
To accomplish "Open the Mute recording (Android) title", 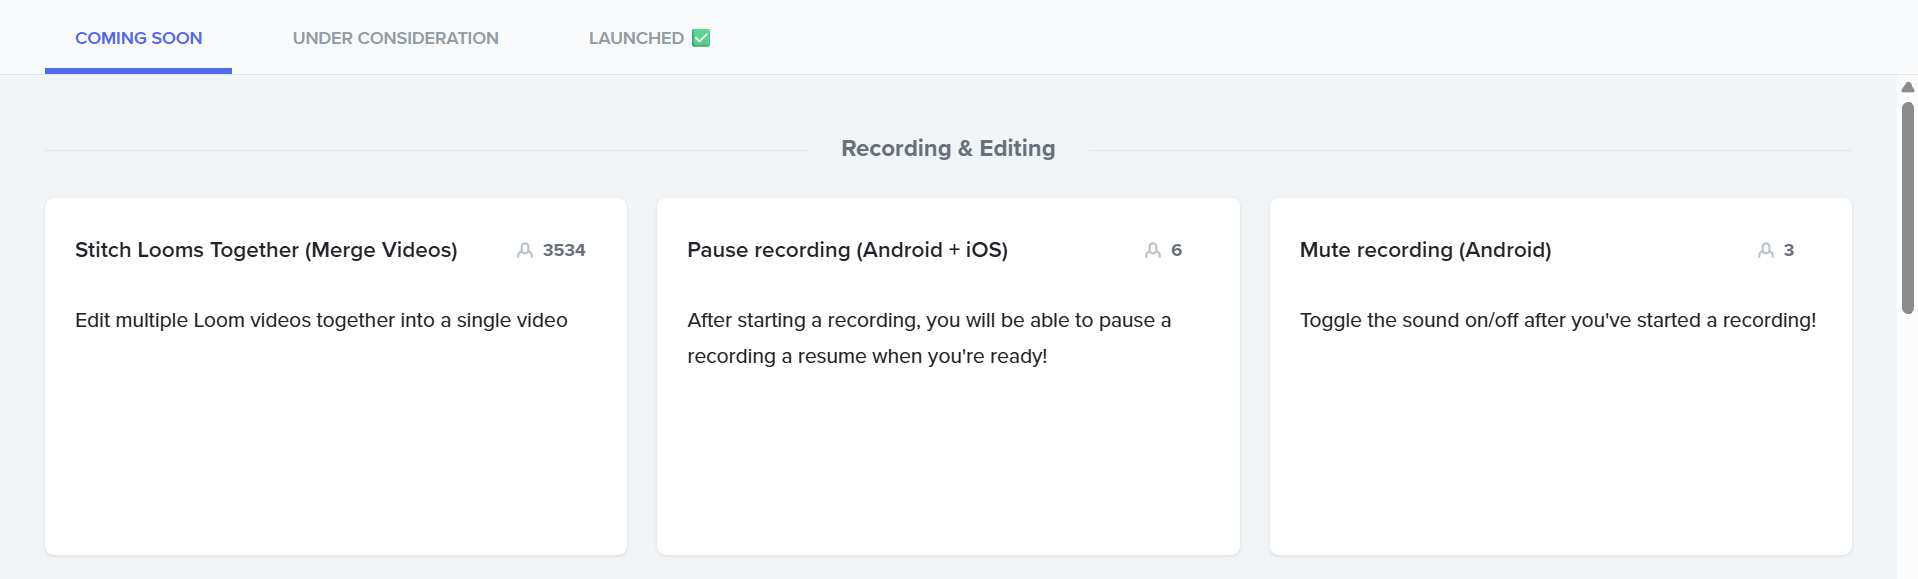I will (x=1425, y=250).
